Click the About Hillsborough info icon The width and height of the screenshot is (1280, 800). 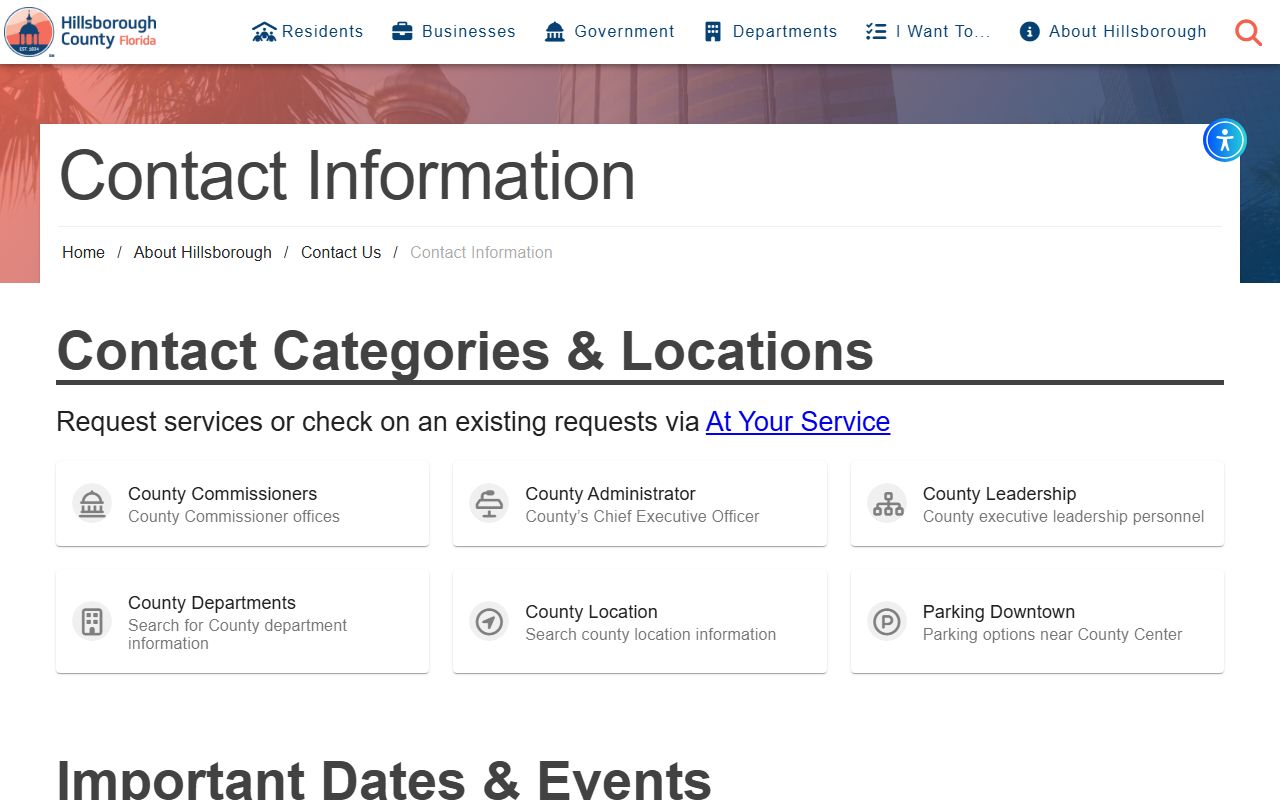point(1030,32)
